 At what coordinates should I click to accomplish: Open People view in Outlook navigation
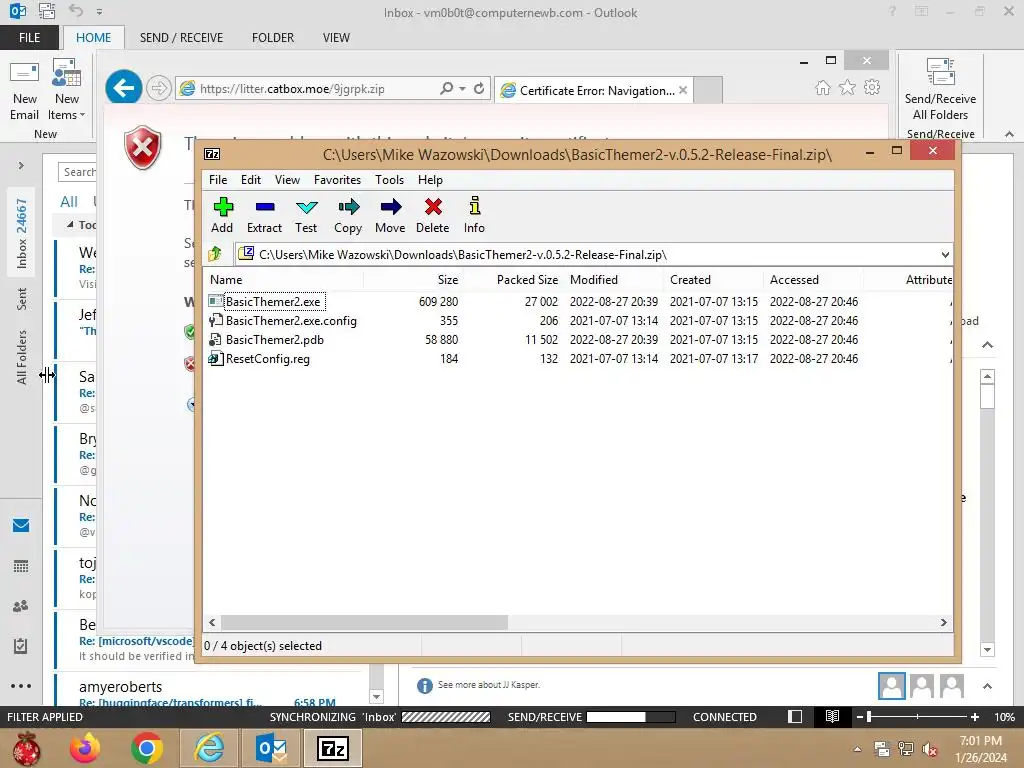pos(21,606)
